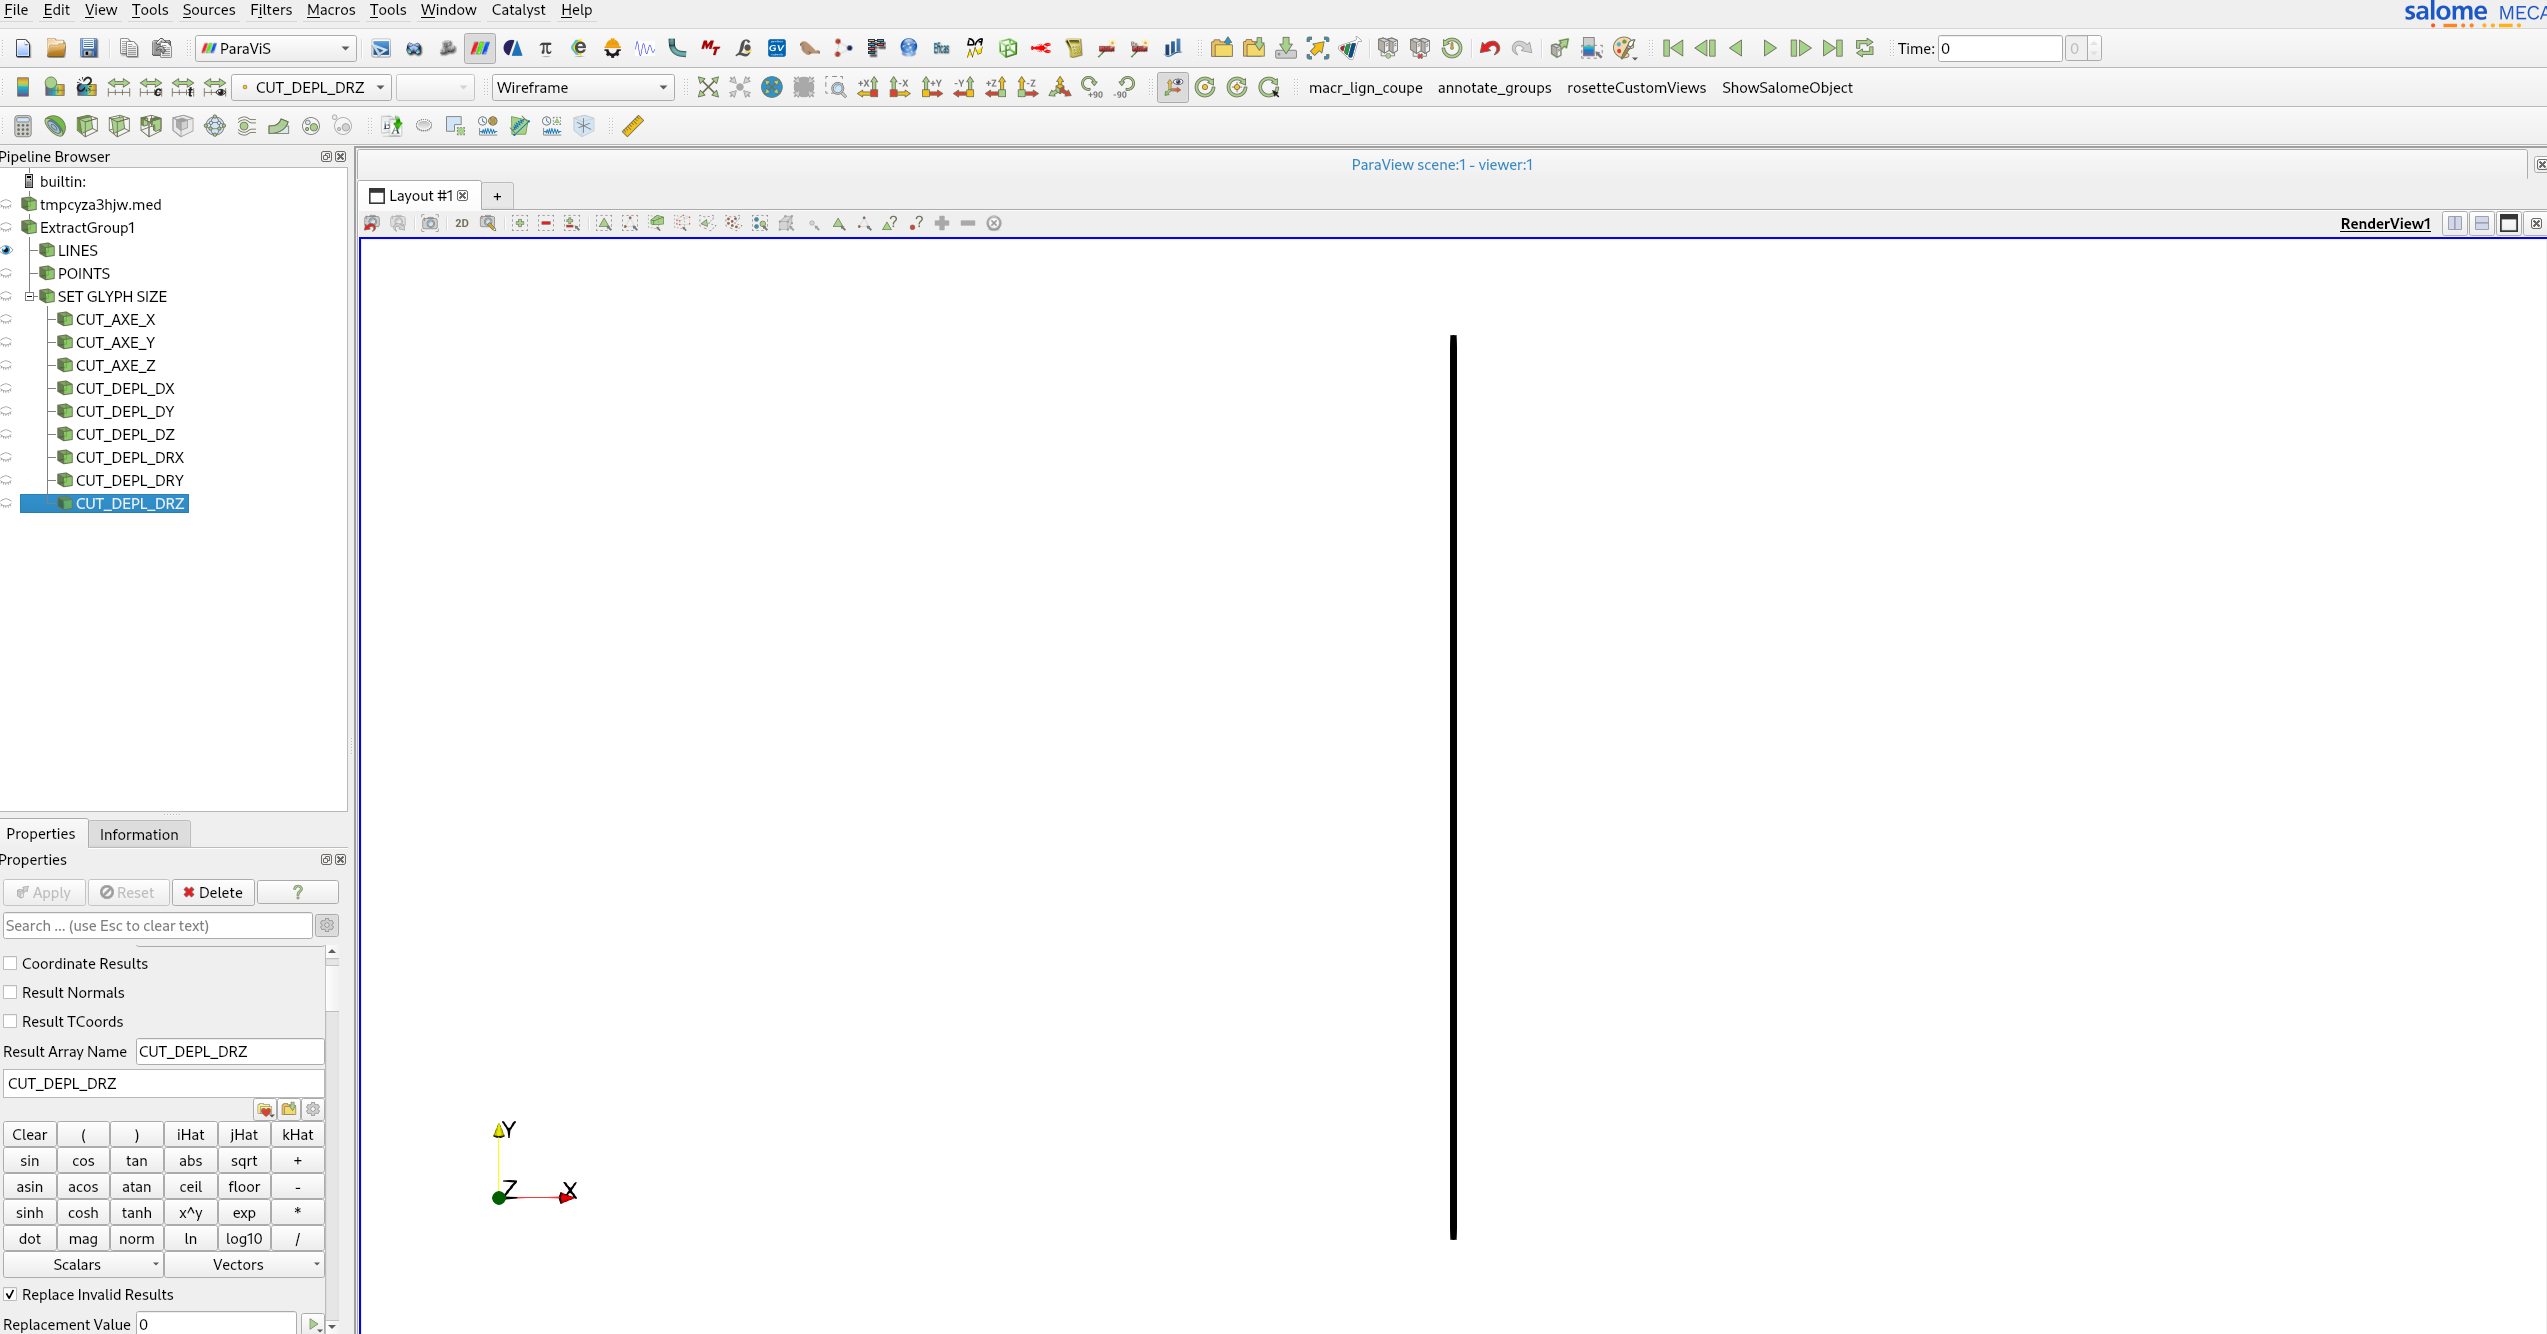Image resolution: width=2547 pixels, height=1334 pixels.
Task: Click the Warp By Vector icon
Action: (x=279, y=126)
